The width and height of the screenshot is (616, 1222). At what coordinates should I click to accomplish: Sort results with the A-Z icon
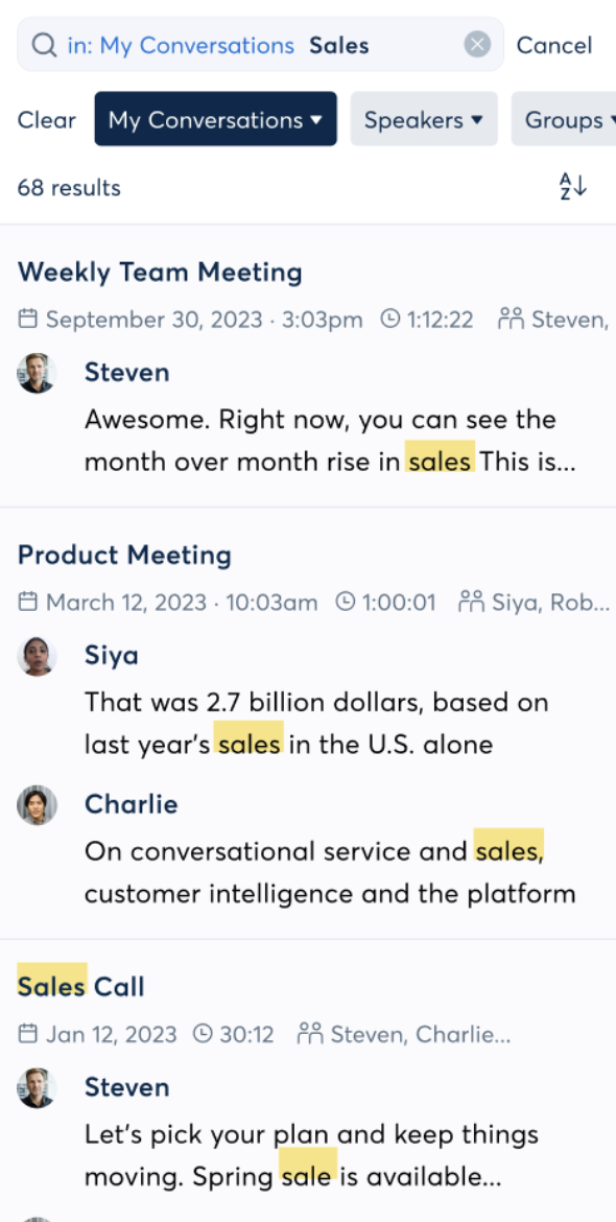click(x=572, y=186)
